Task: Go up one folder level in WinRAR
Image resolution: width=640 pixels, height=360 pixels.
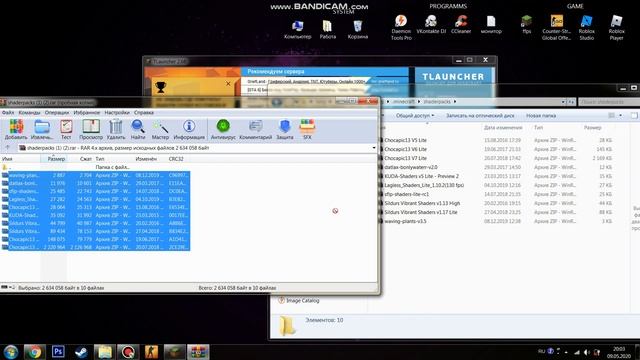Action: pyautogui.click(x=7, y=148)
